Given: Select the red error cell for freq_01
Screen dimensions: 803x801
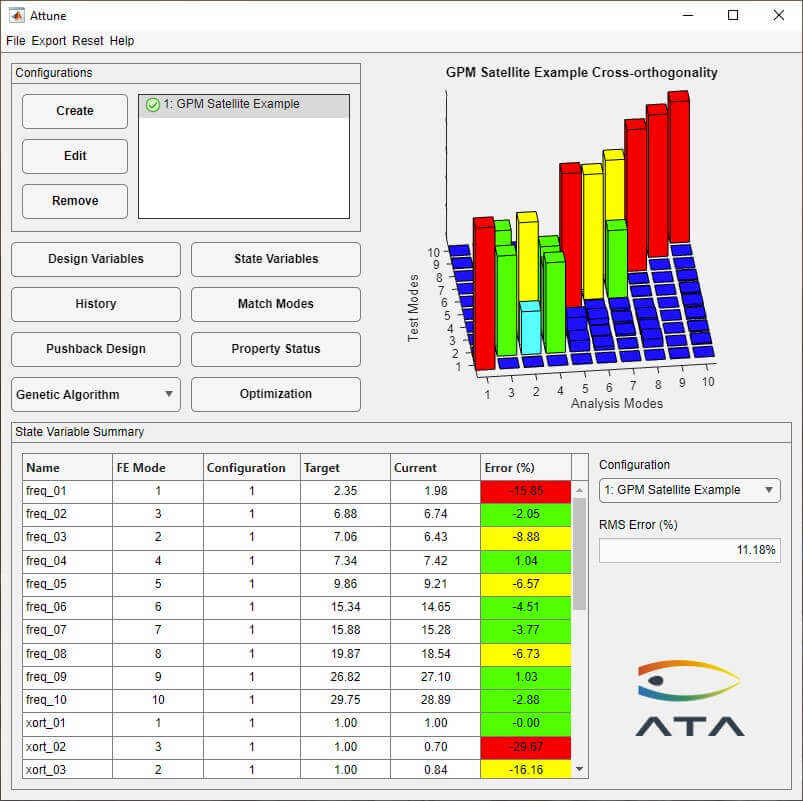Looking at the screenshot, I should pyautogui.click(x=525, y=491).
